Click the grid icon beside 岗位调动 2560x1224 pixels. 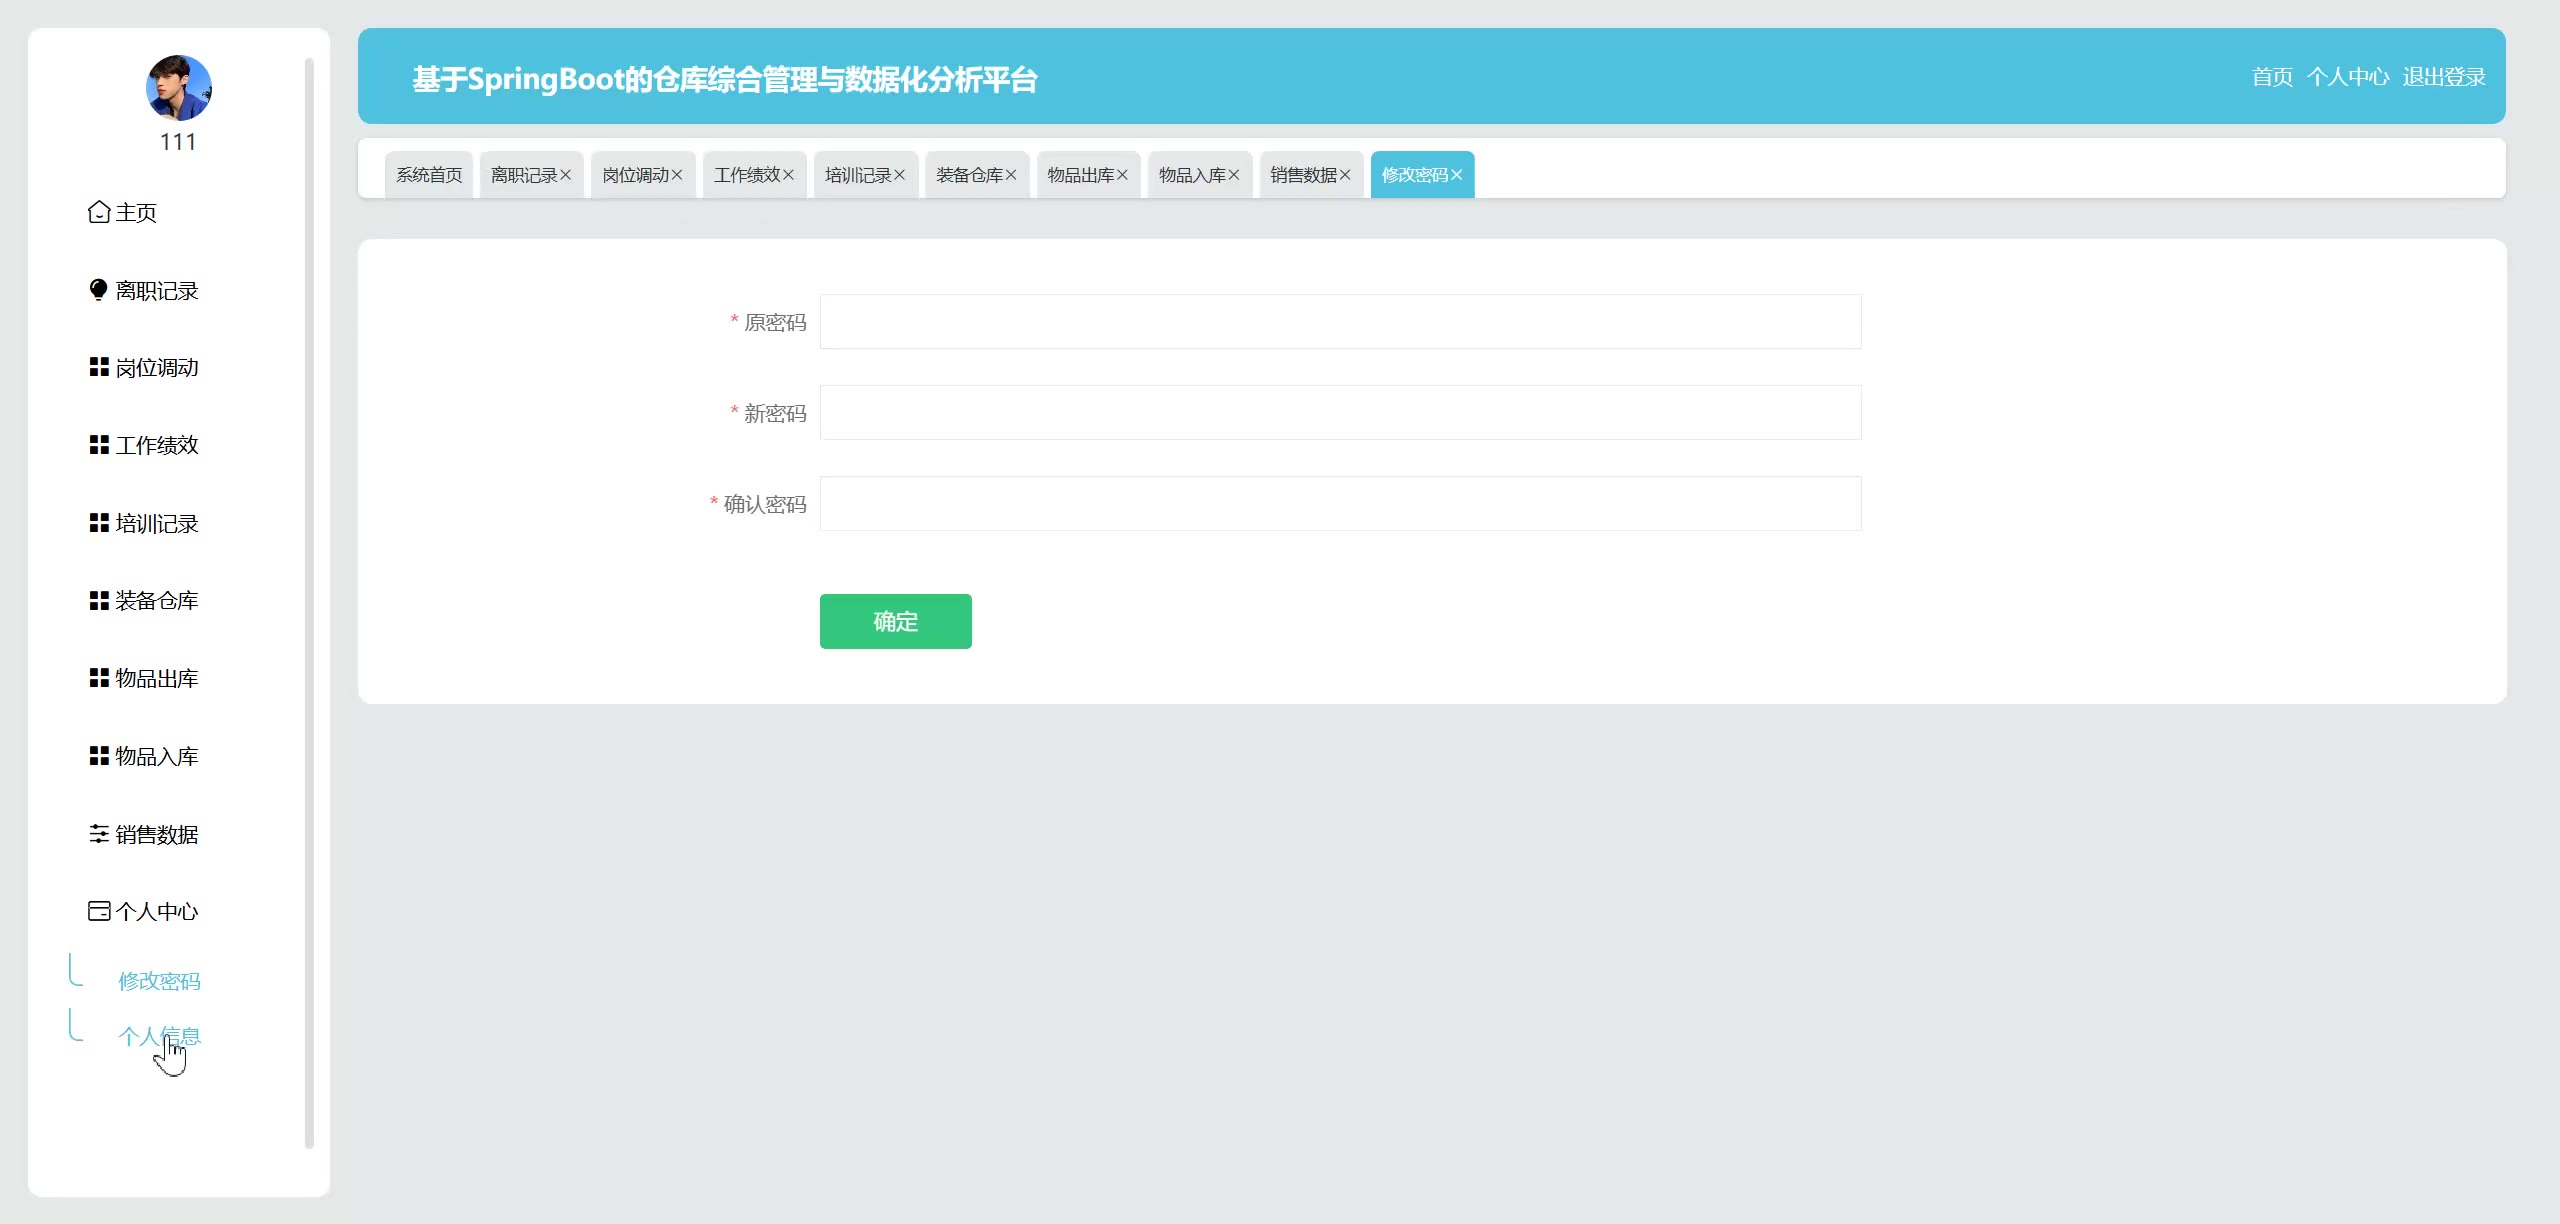[x=99, y=367]
